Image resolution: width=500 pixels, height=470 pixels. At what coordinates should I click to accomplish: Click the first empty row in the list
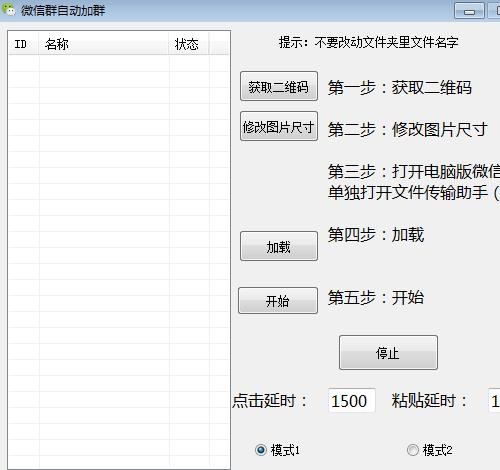(x=119, y=63)
